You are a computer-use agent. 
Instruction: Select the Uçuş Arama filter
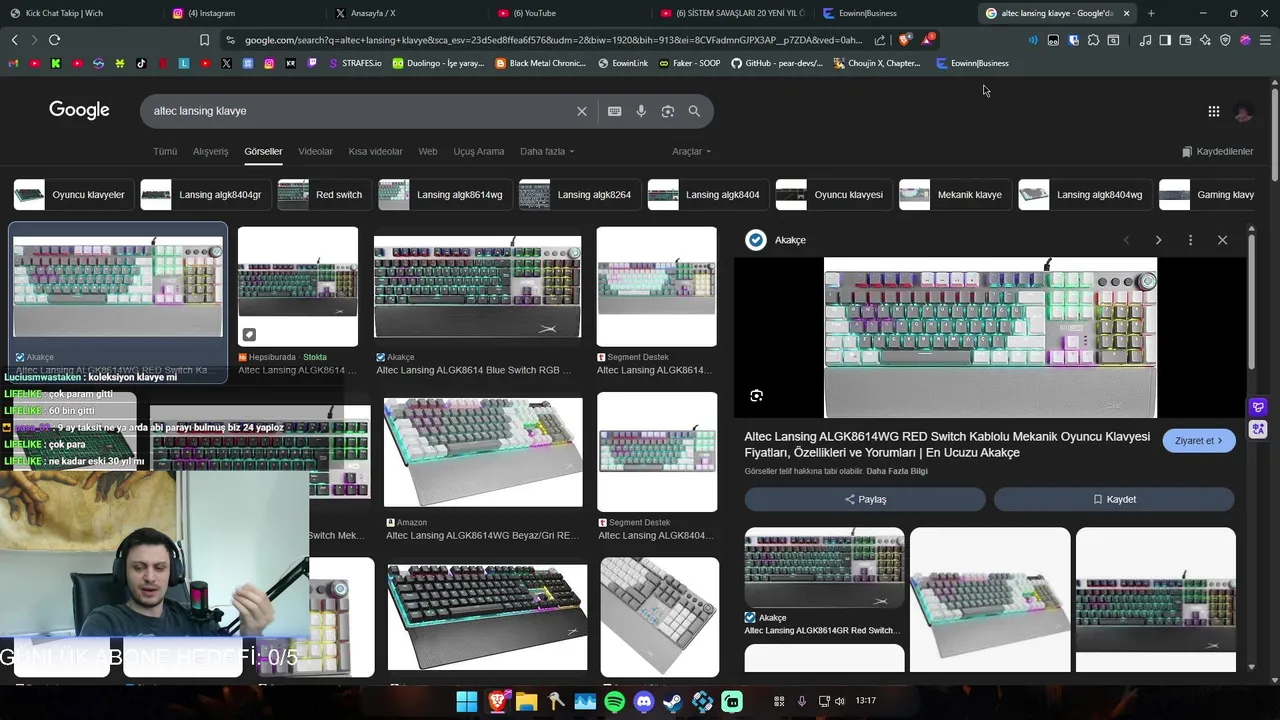(x=479, y=151)
